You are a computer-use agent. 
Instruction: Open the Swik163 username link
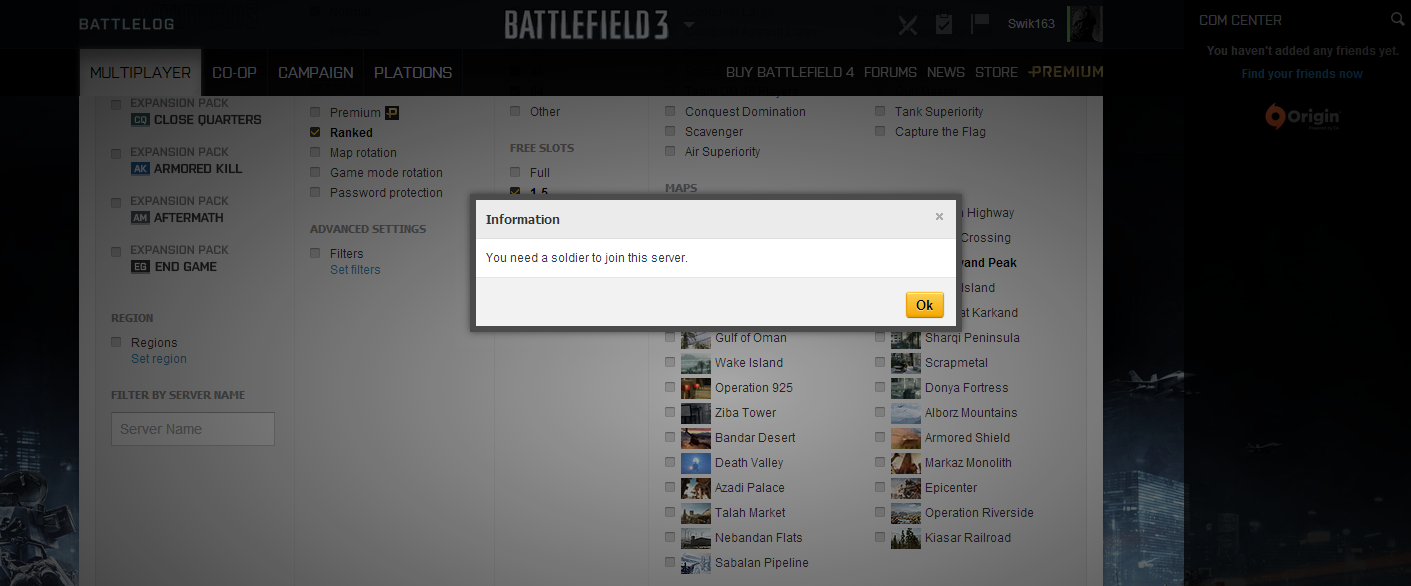[1031, 24]
